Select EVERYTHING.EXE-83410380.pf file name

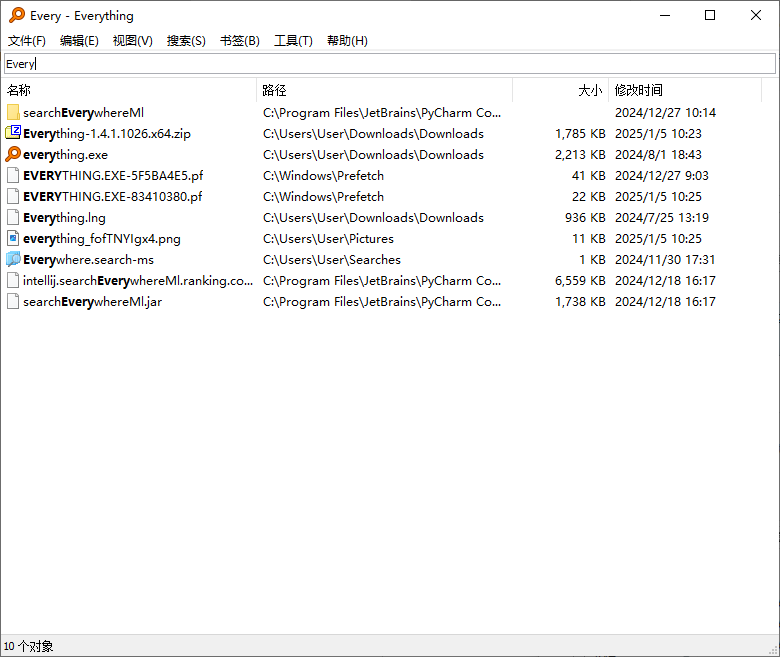[x=112, y=196]
